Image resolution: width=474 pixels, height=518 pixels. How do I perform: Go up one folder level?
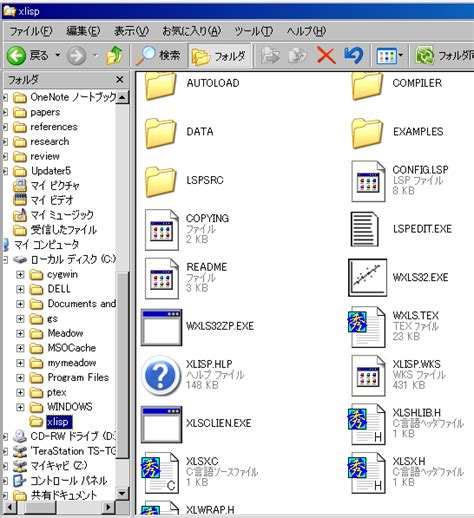click(114, 55)
